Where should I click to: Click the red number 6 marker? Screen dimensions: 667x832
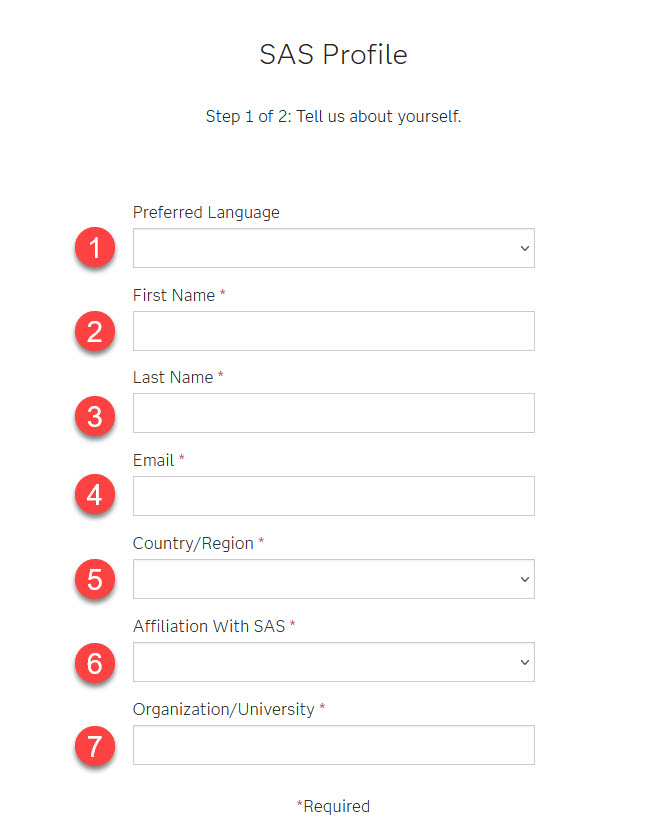pos(95,663)
